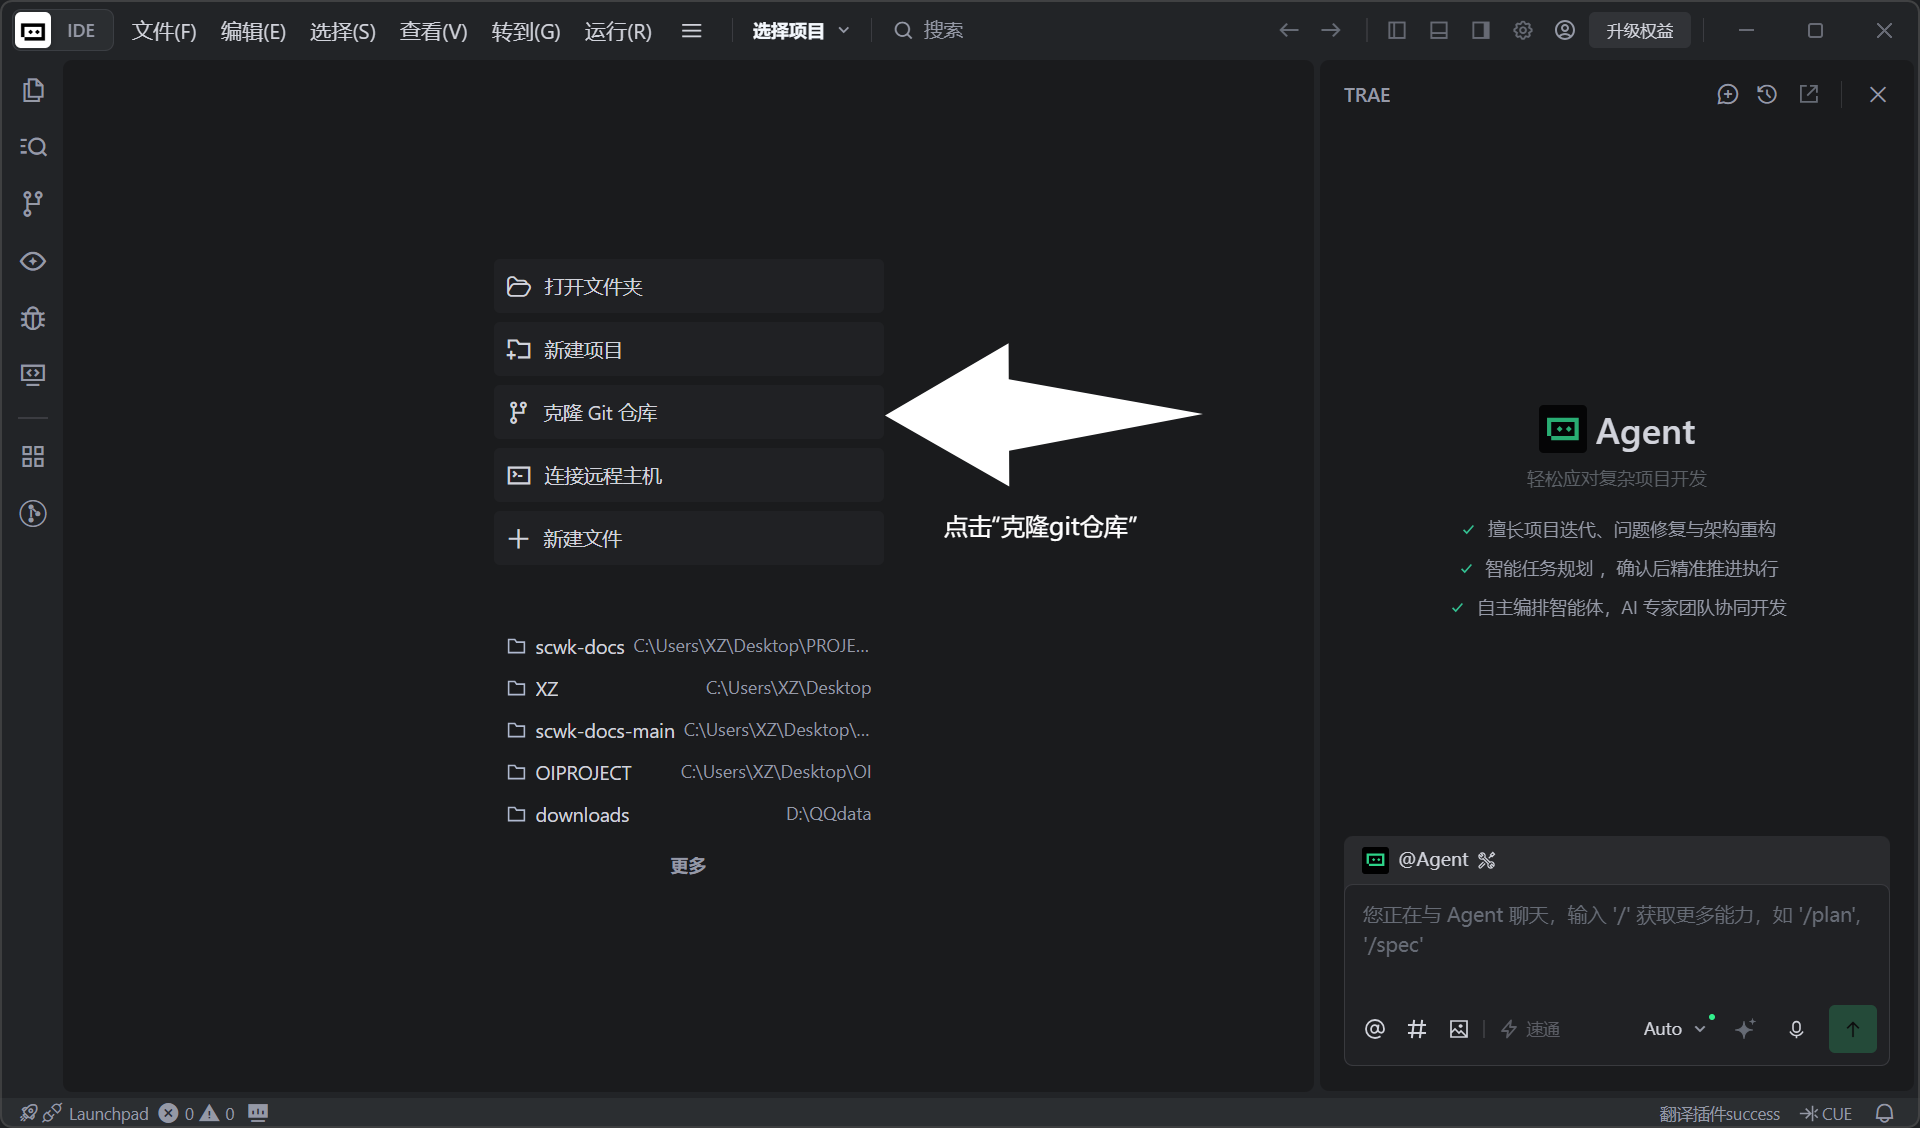Image resolution: width=1920 pixels, height=1128 pixels.
Task: Pop out the TRAE panel to window
Action: [1809, 94]
